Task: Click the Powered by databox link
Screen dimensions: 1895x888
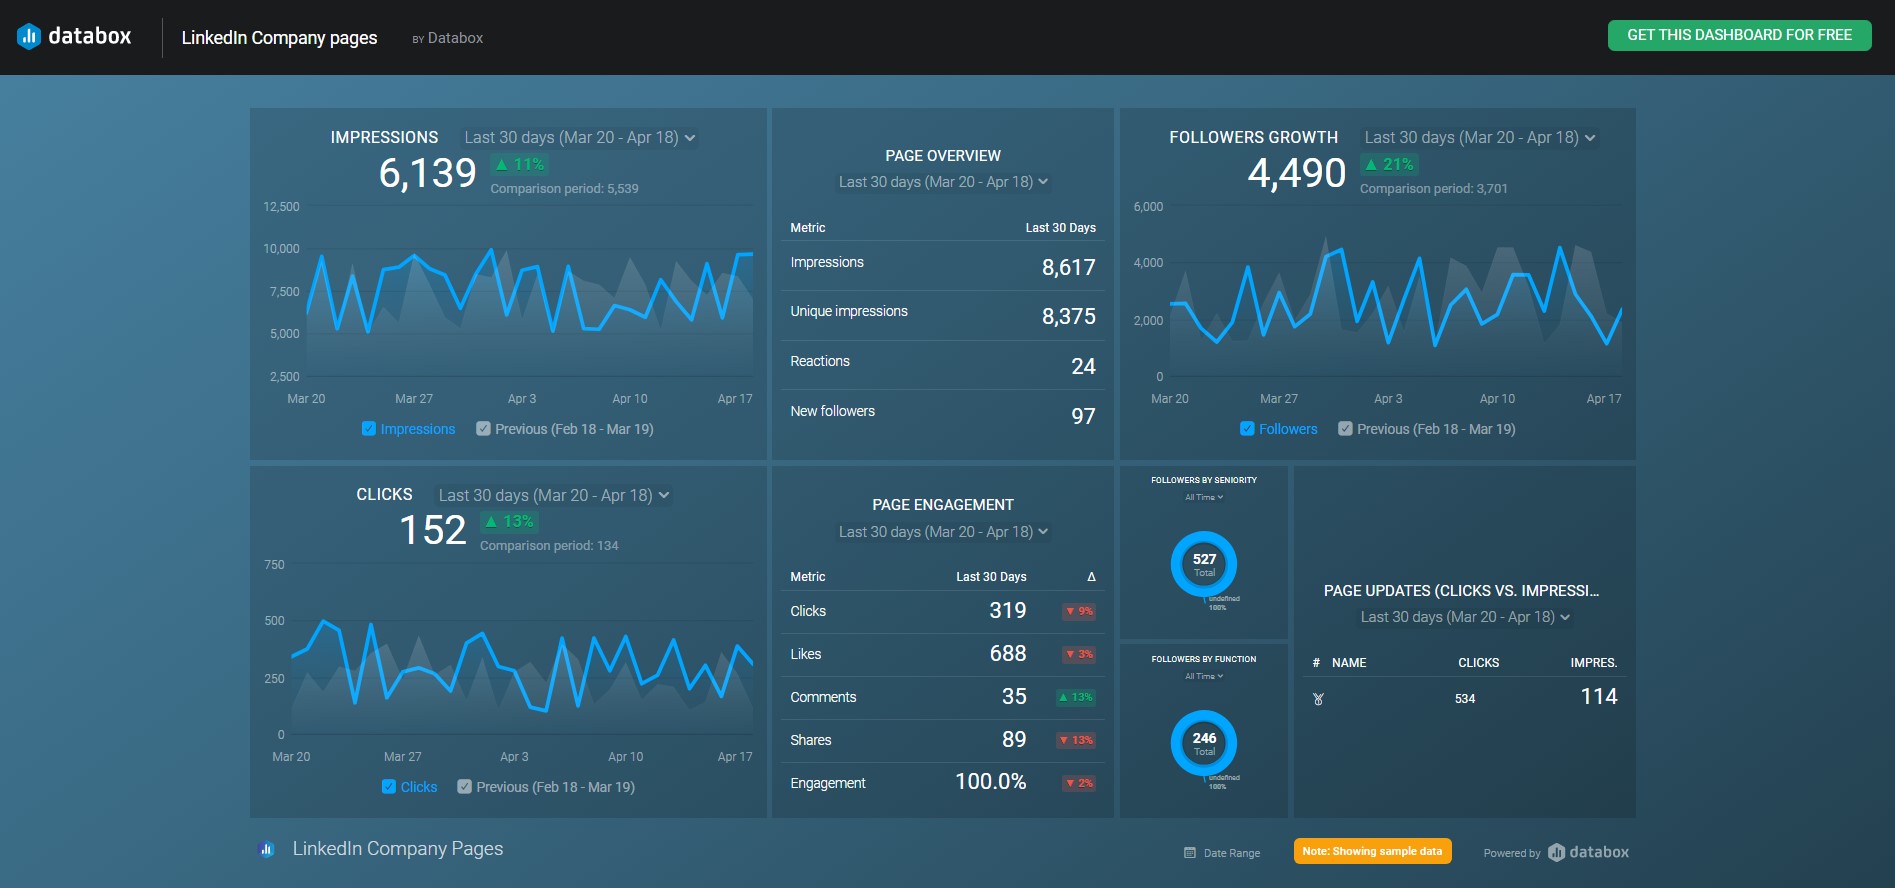Action: tap(1556, 852)
